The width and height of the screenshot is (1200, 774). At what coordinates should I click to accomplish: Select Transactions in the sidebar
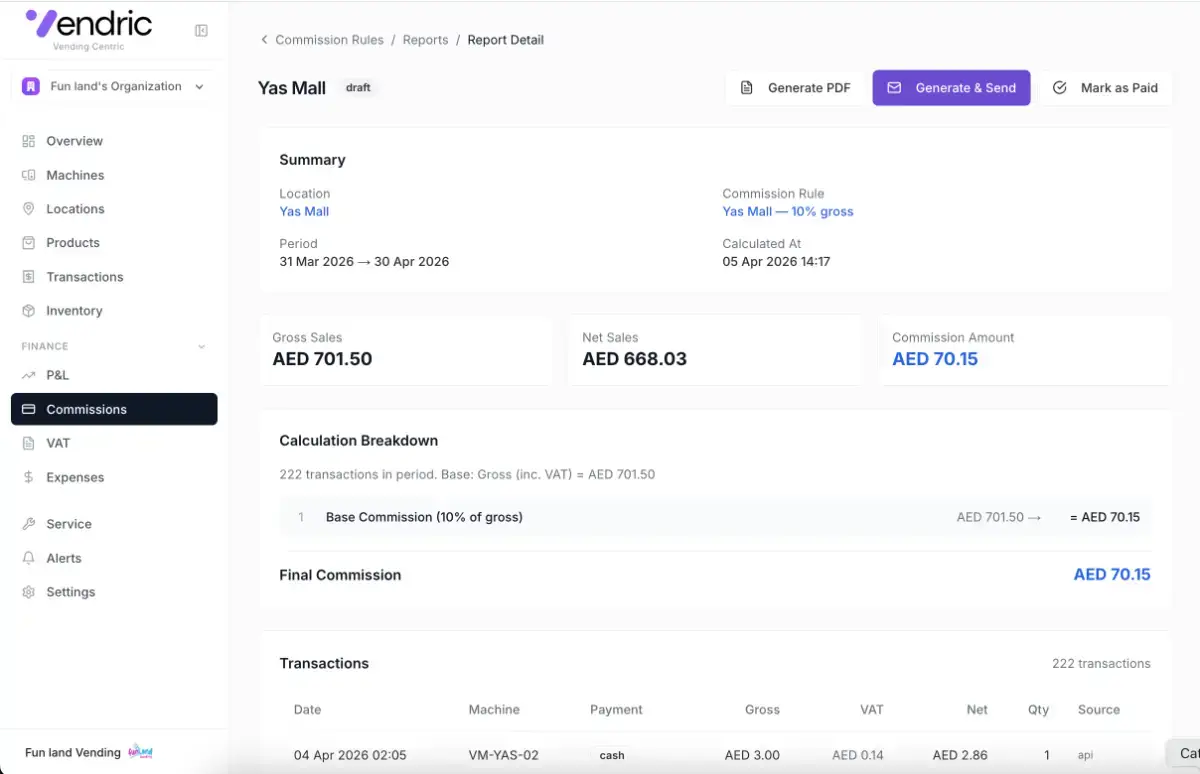[114, 277]
